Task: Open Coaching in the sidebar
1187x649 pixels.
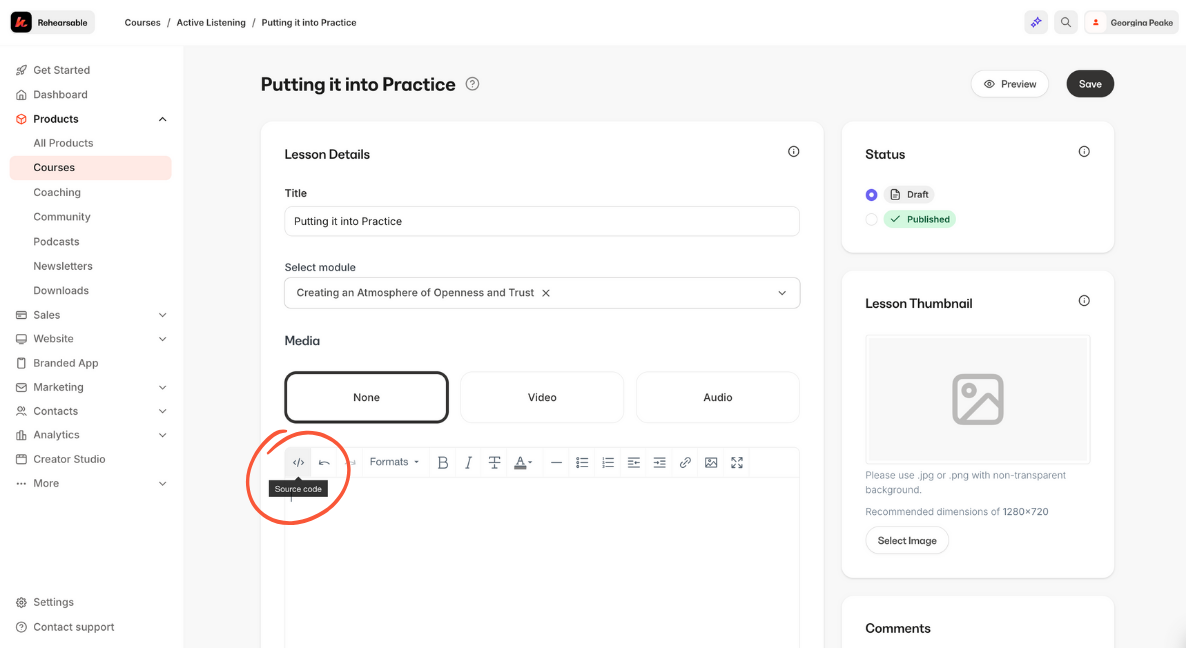Action: coord(57,192)
